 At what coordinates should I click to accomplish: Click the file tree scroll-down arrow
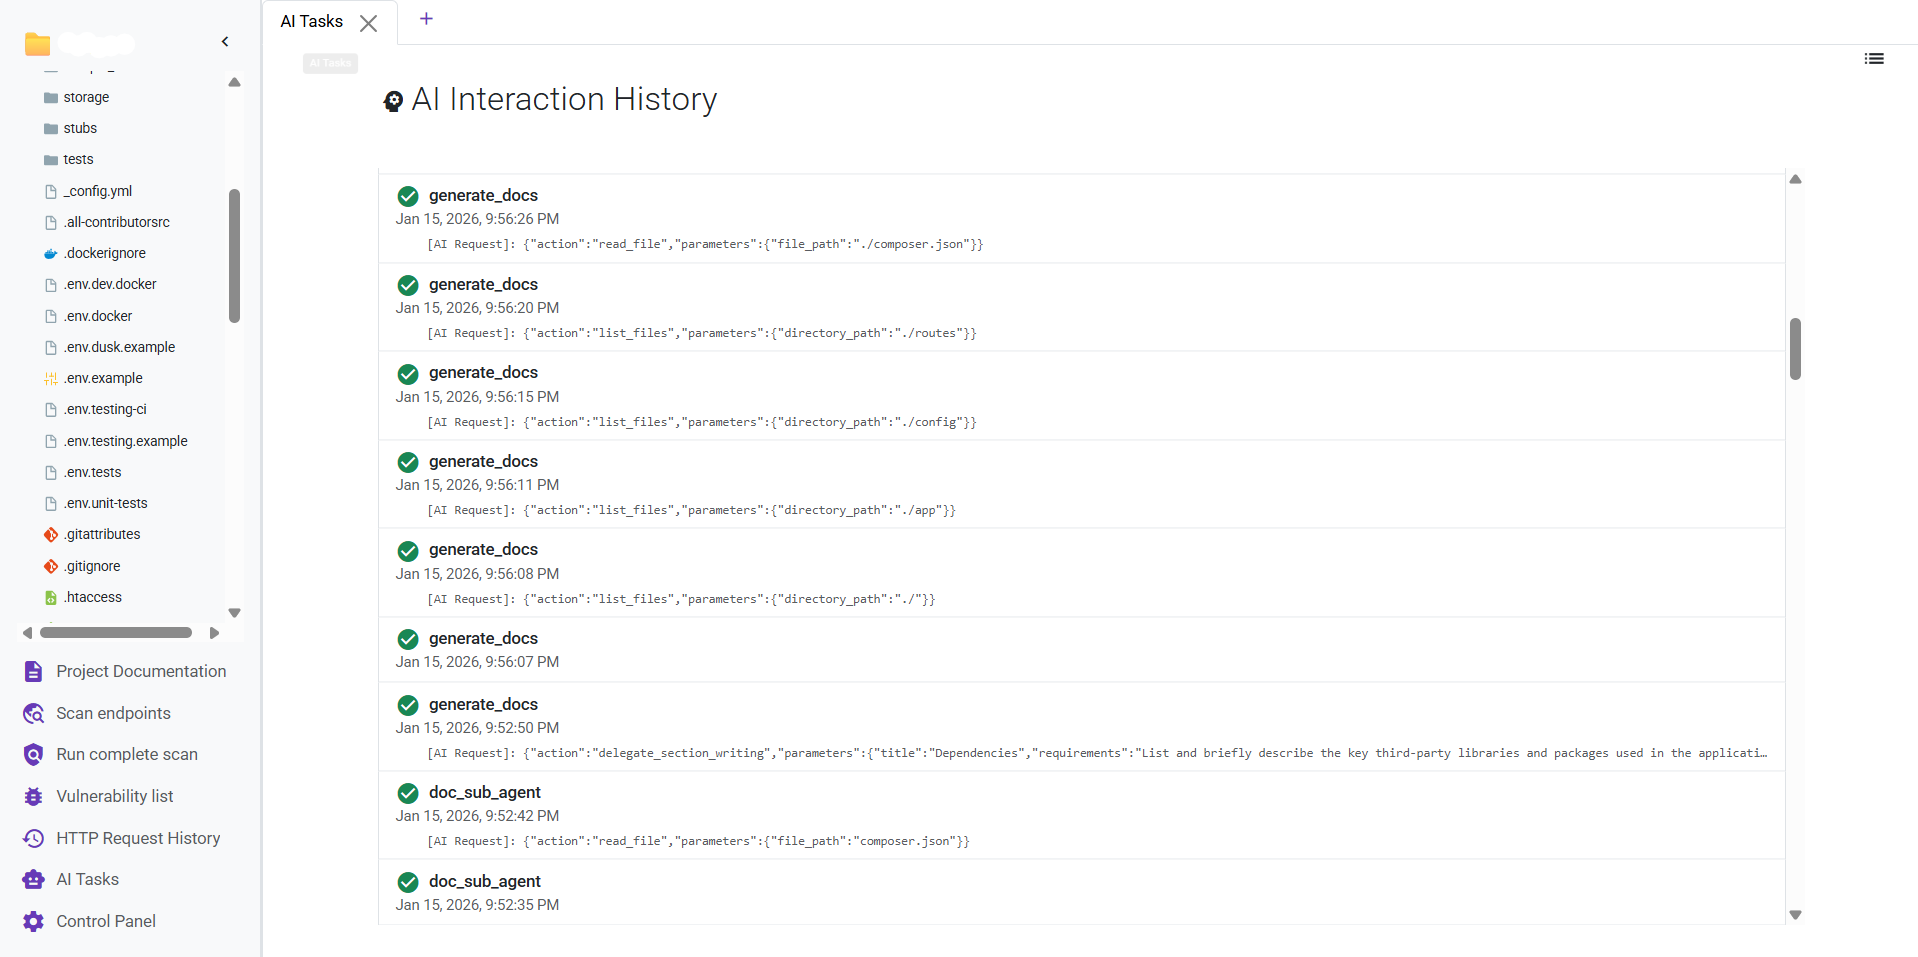click(x=234, y=612)
